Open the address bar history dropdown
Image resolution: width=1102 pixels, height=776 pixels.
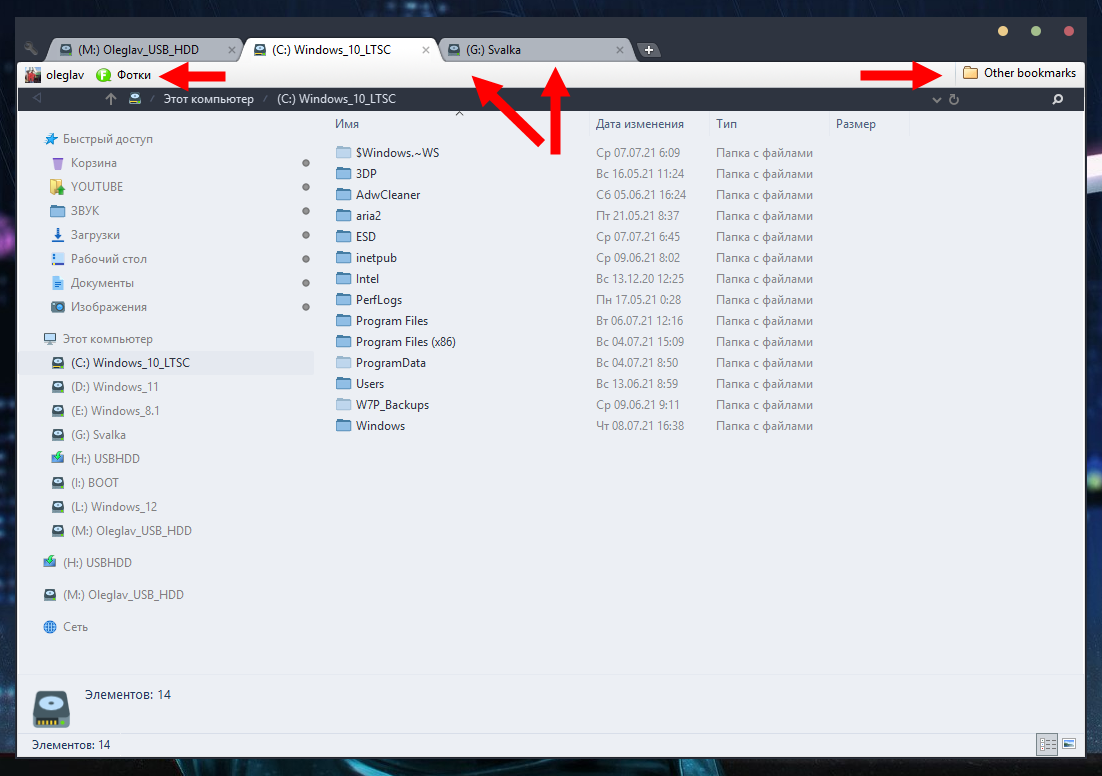(937, 99)
